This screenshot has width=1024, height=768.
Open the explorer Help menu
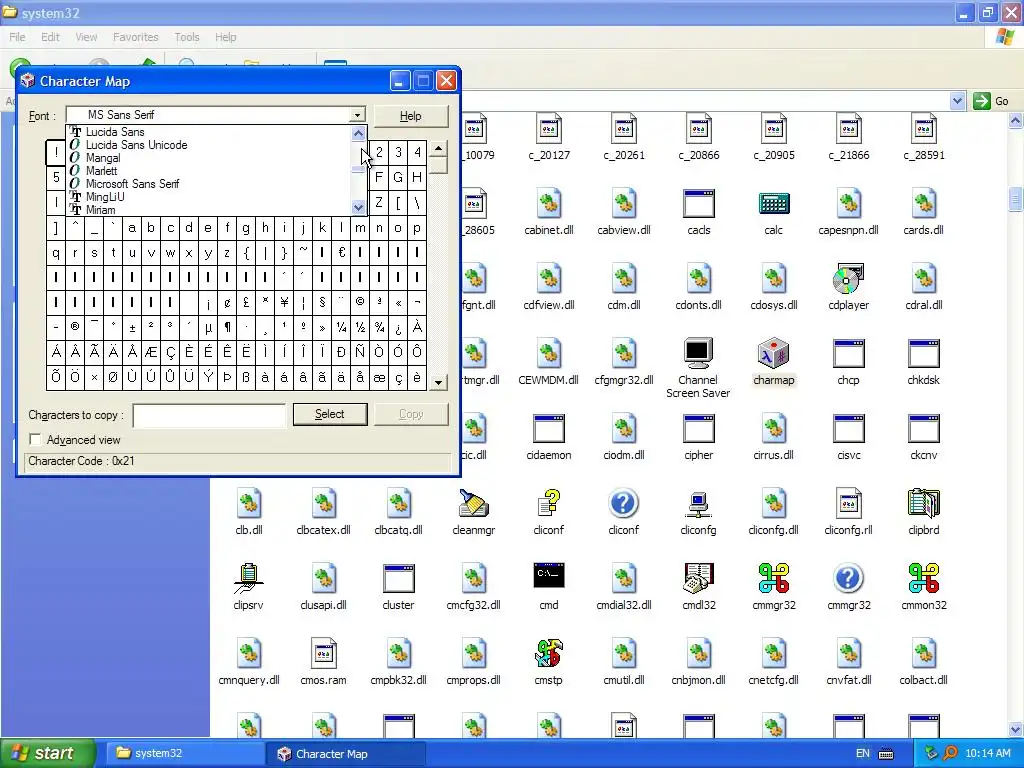coord(226,37)
